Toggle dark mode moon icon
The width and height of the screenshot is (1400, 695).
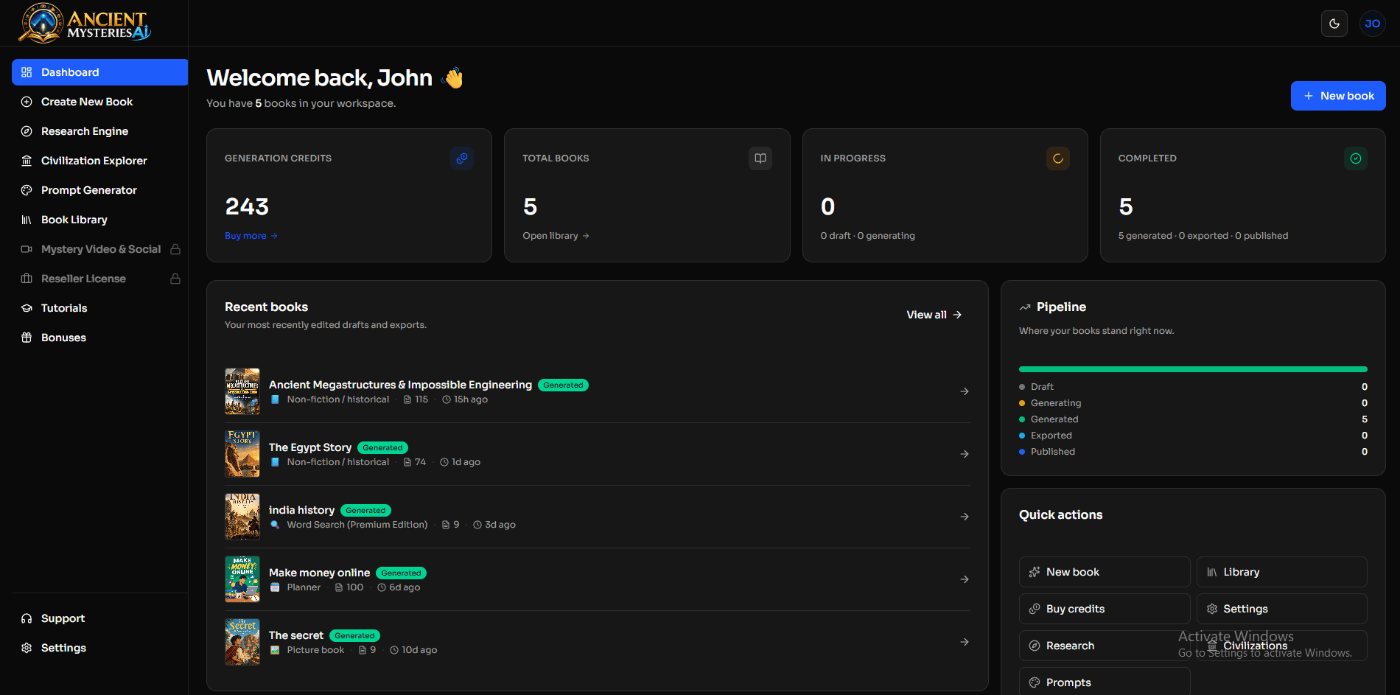[x=1334, y=23]
